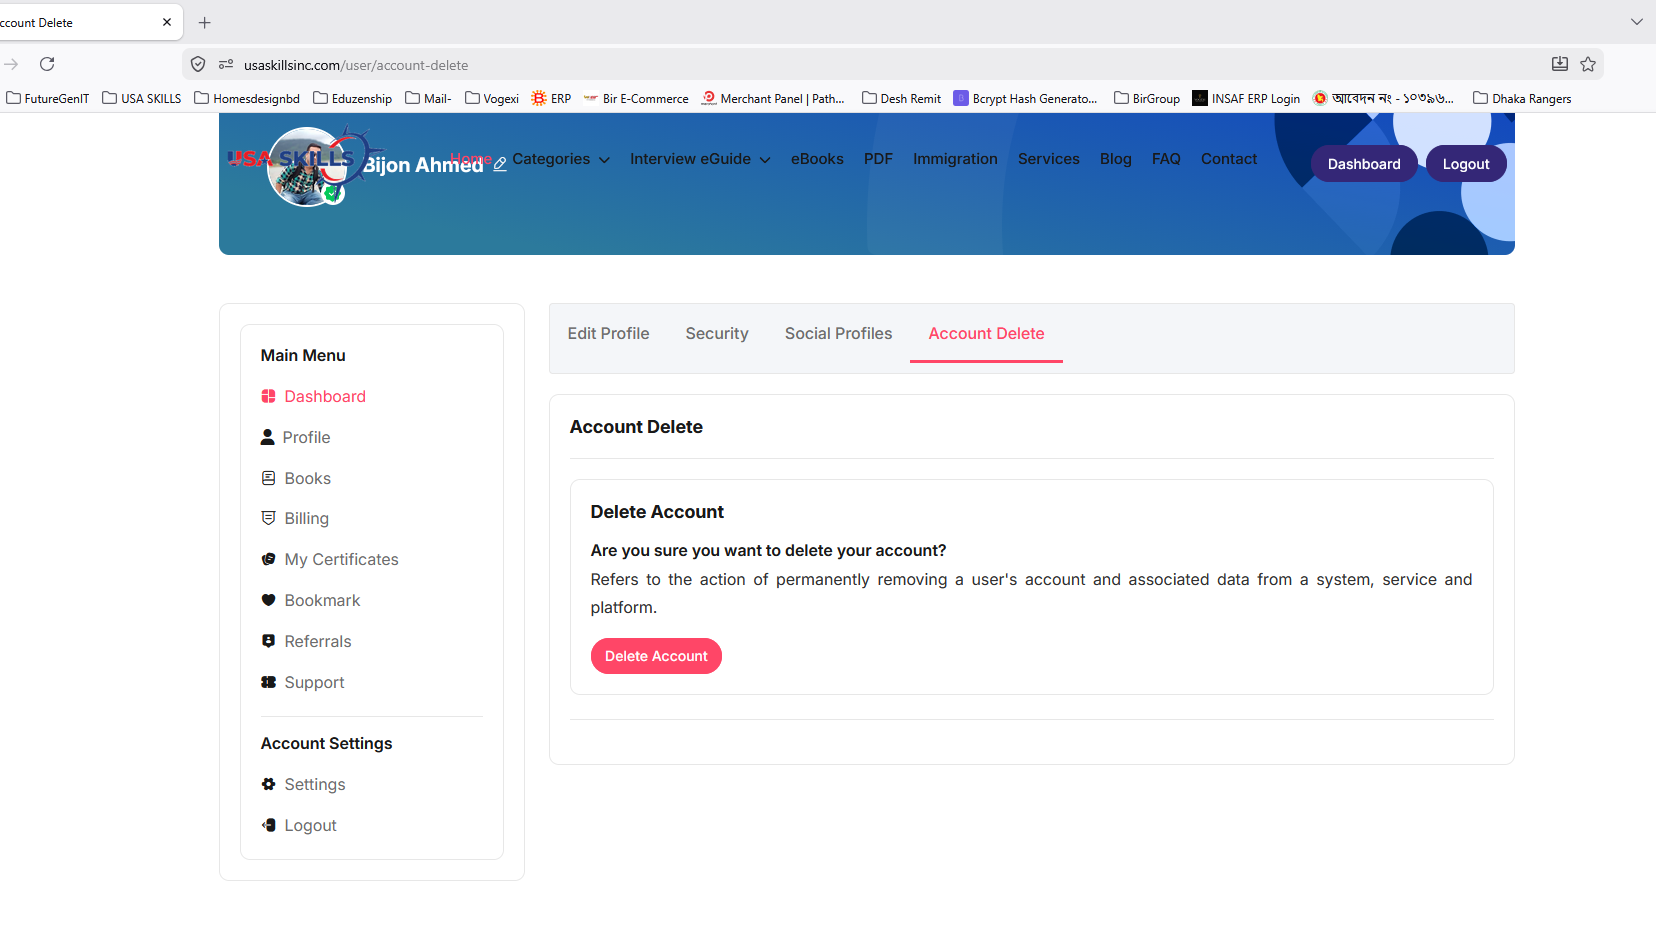1656x948 pixels.
Task: Open the FutureGenIT bookmarks folder
Action: [48, 98]
